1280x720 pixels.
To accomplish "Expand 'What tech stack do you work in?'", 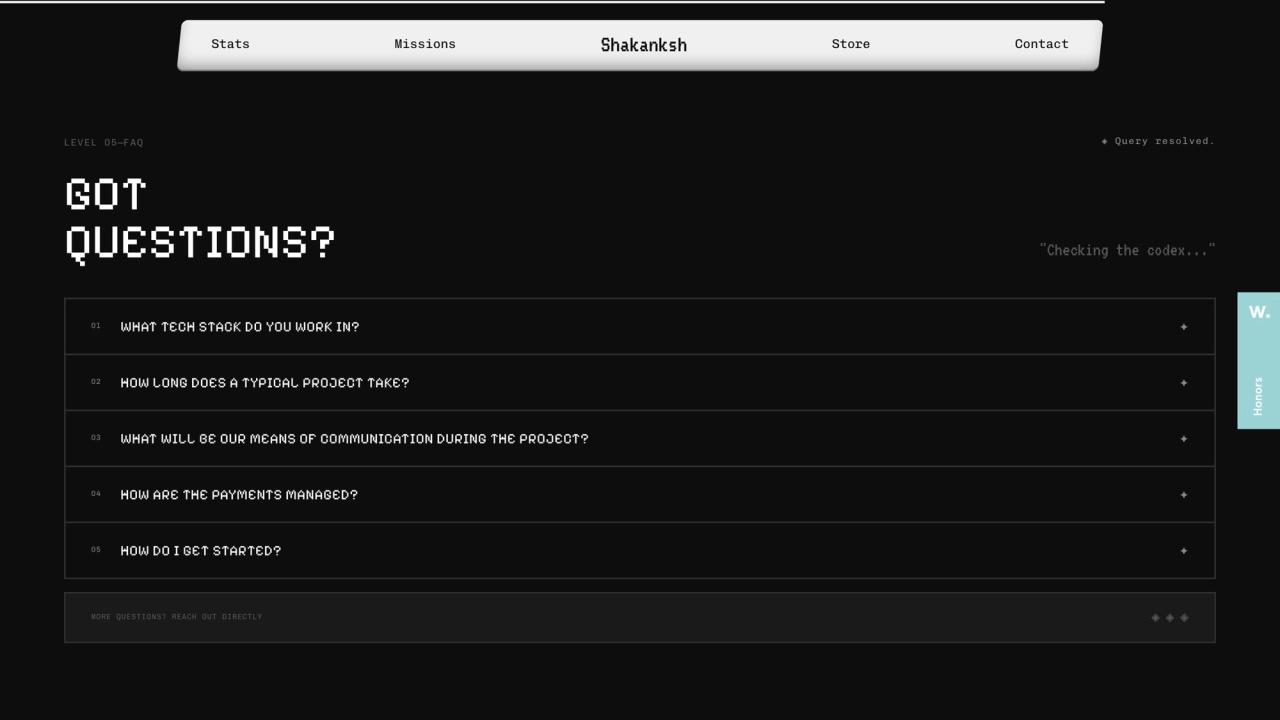I will (x=640, y=327).
